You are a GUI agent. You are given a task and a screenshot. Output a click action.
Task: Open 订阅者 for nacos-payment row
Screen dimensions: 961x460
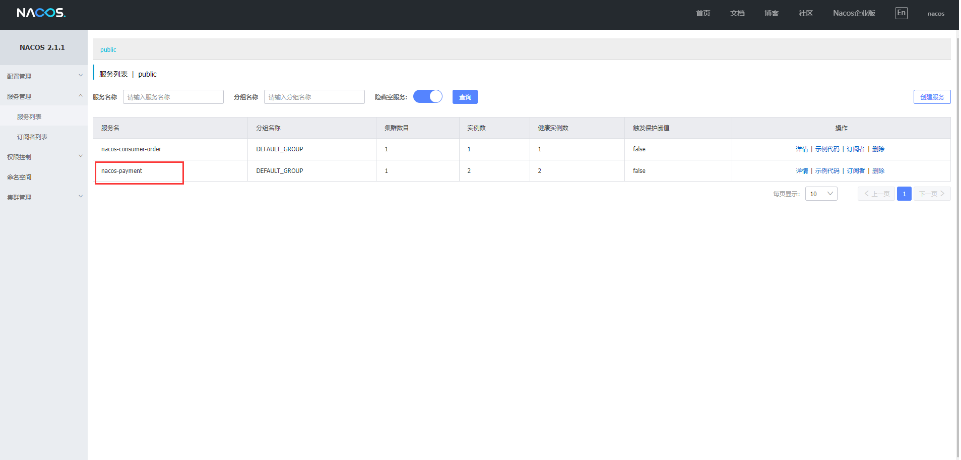click(855, 171)
